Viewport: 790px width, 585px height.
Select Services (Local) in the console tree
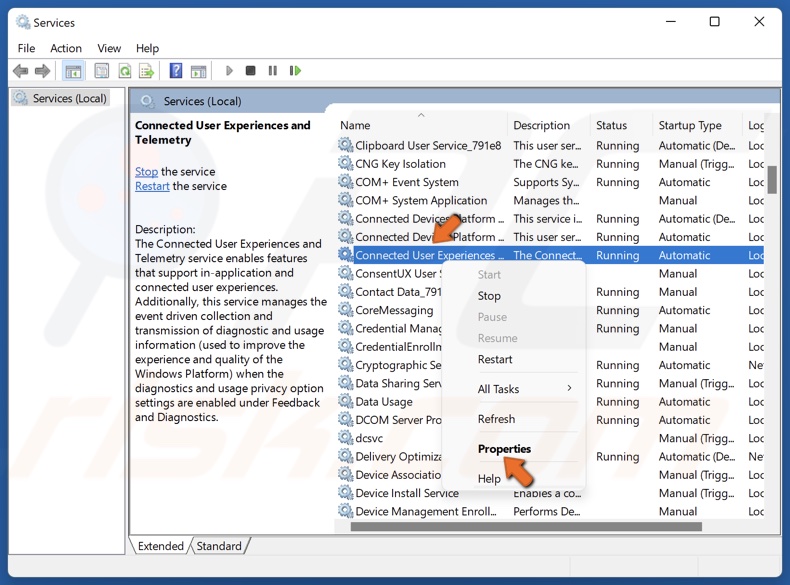[x=70, y=98]
